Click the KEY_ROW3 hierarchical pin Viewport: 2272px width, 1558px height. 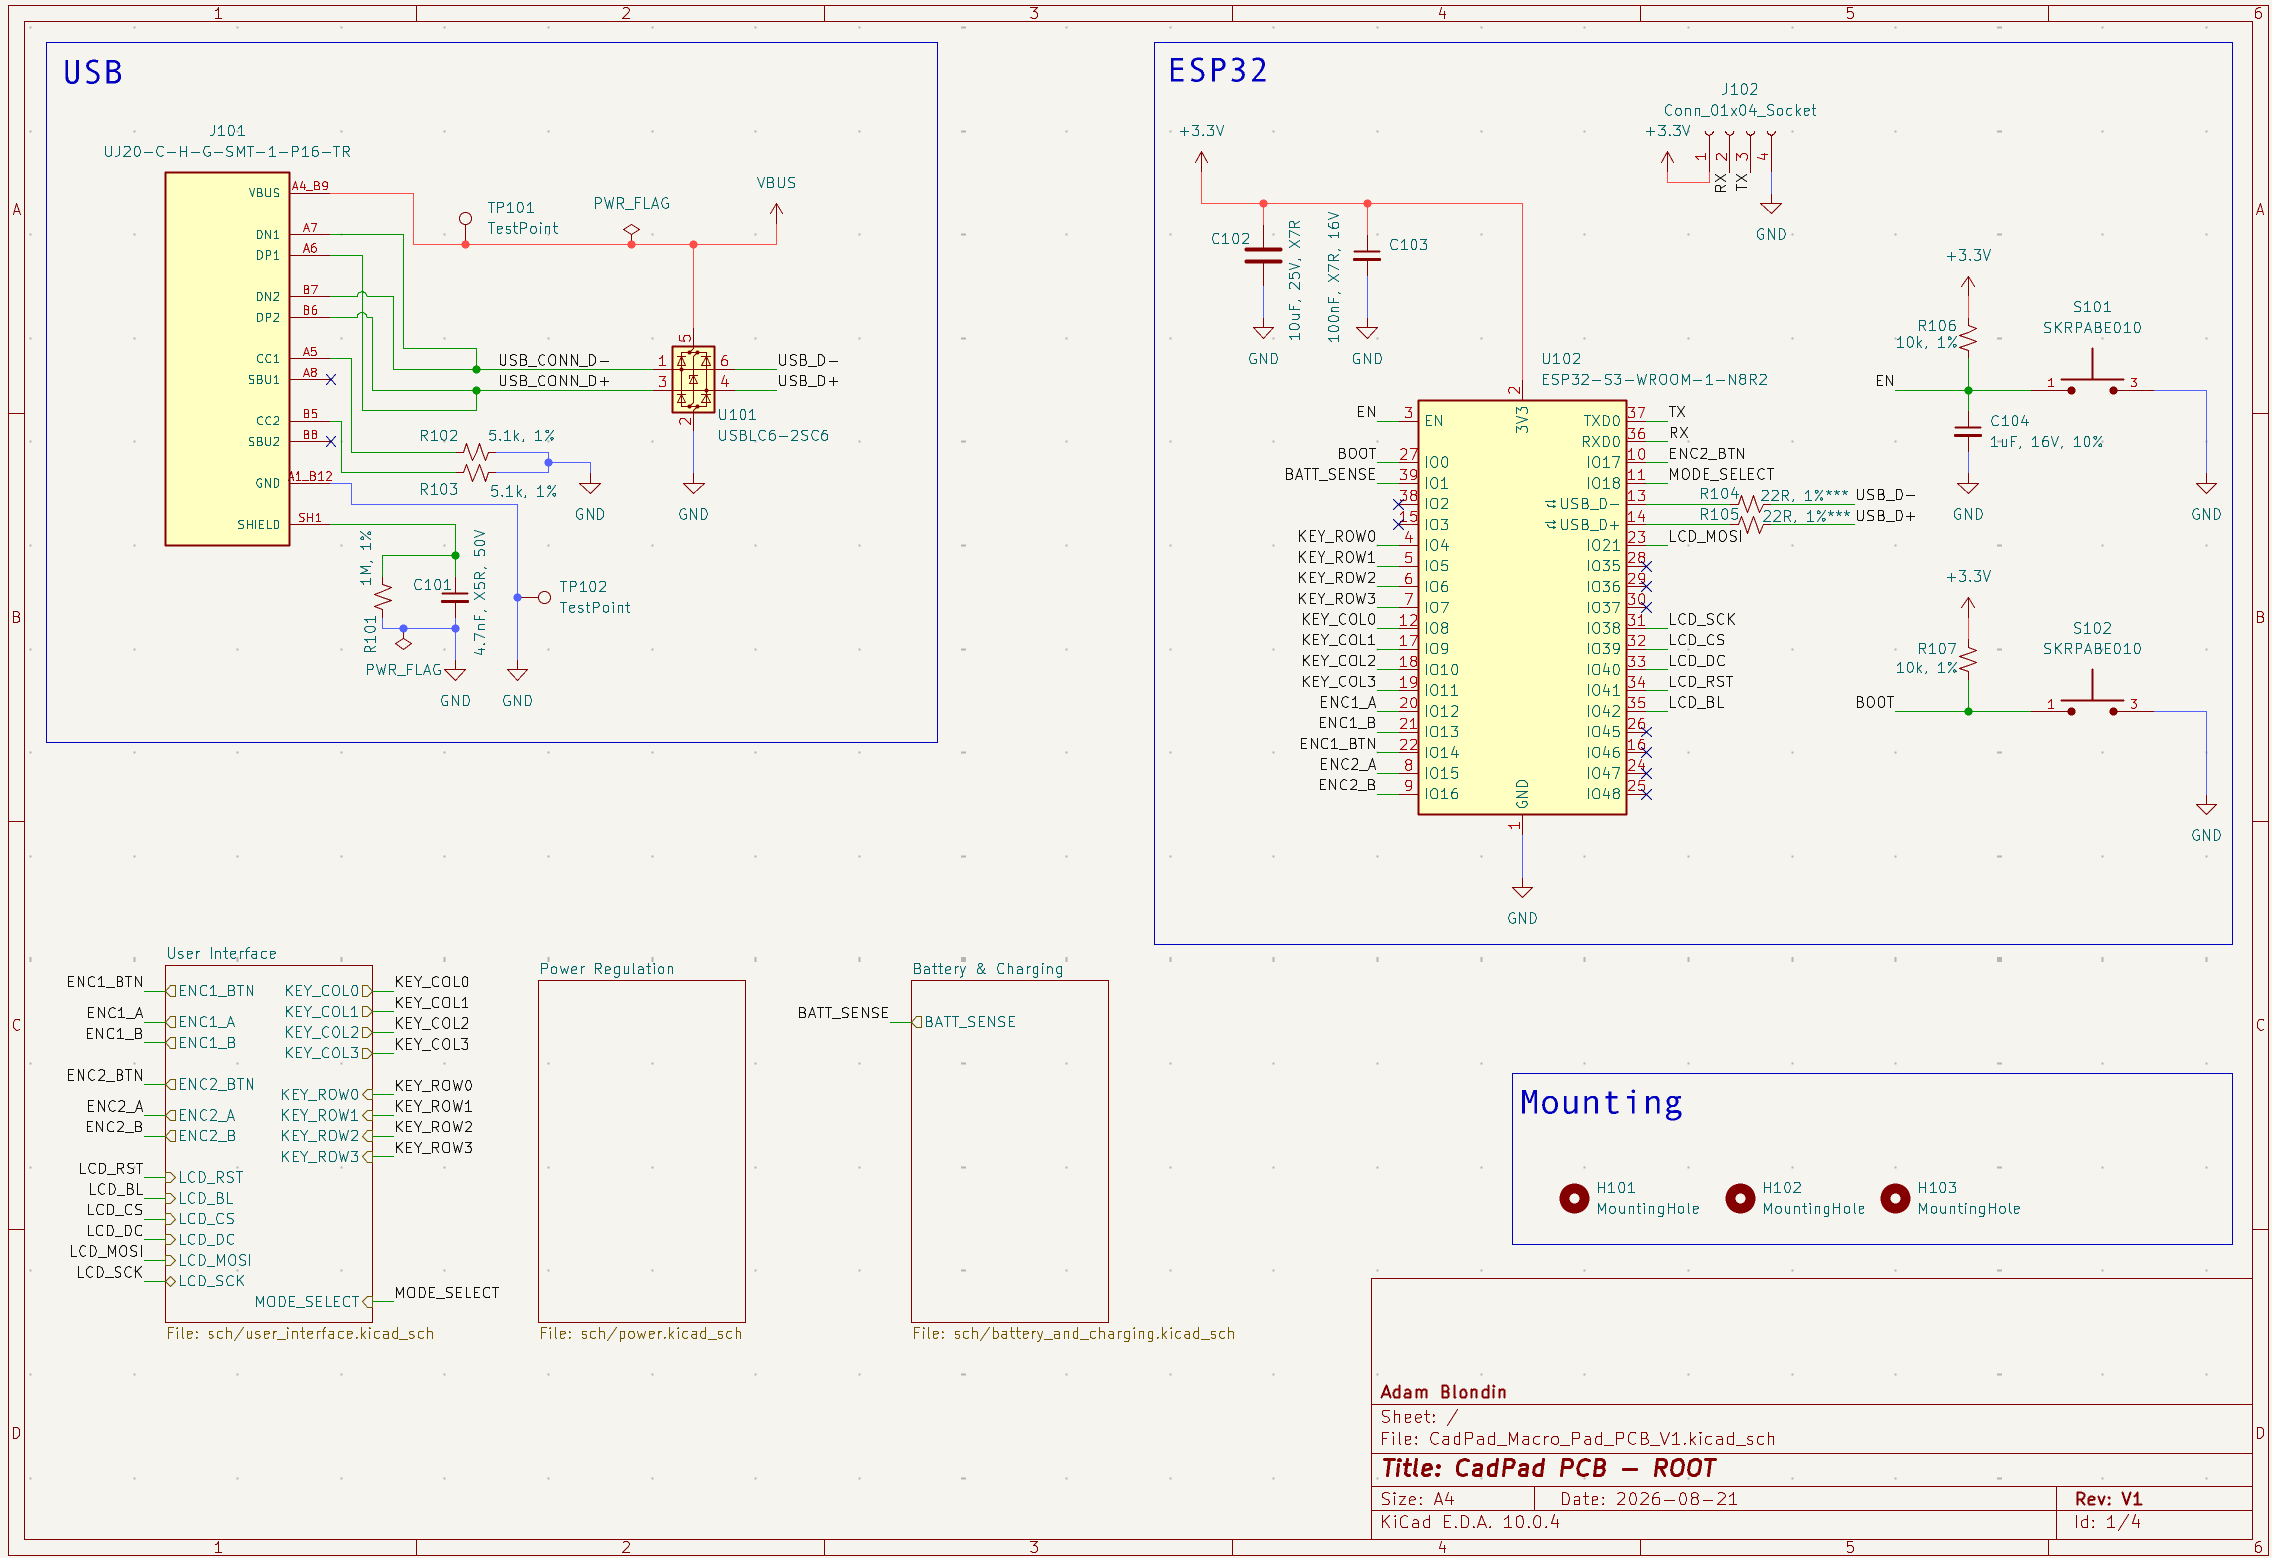[x=326, y=1156]
